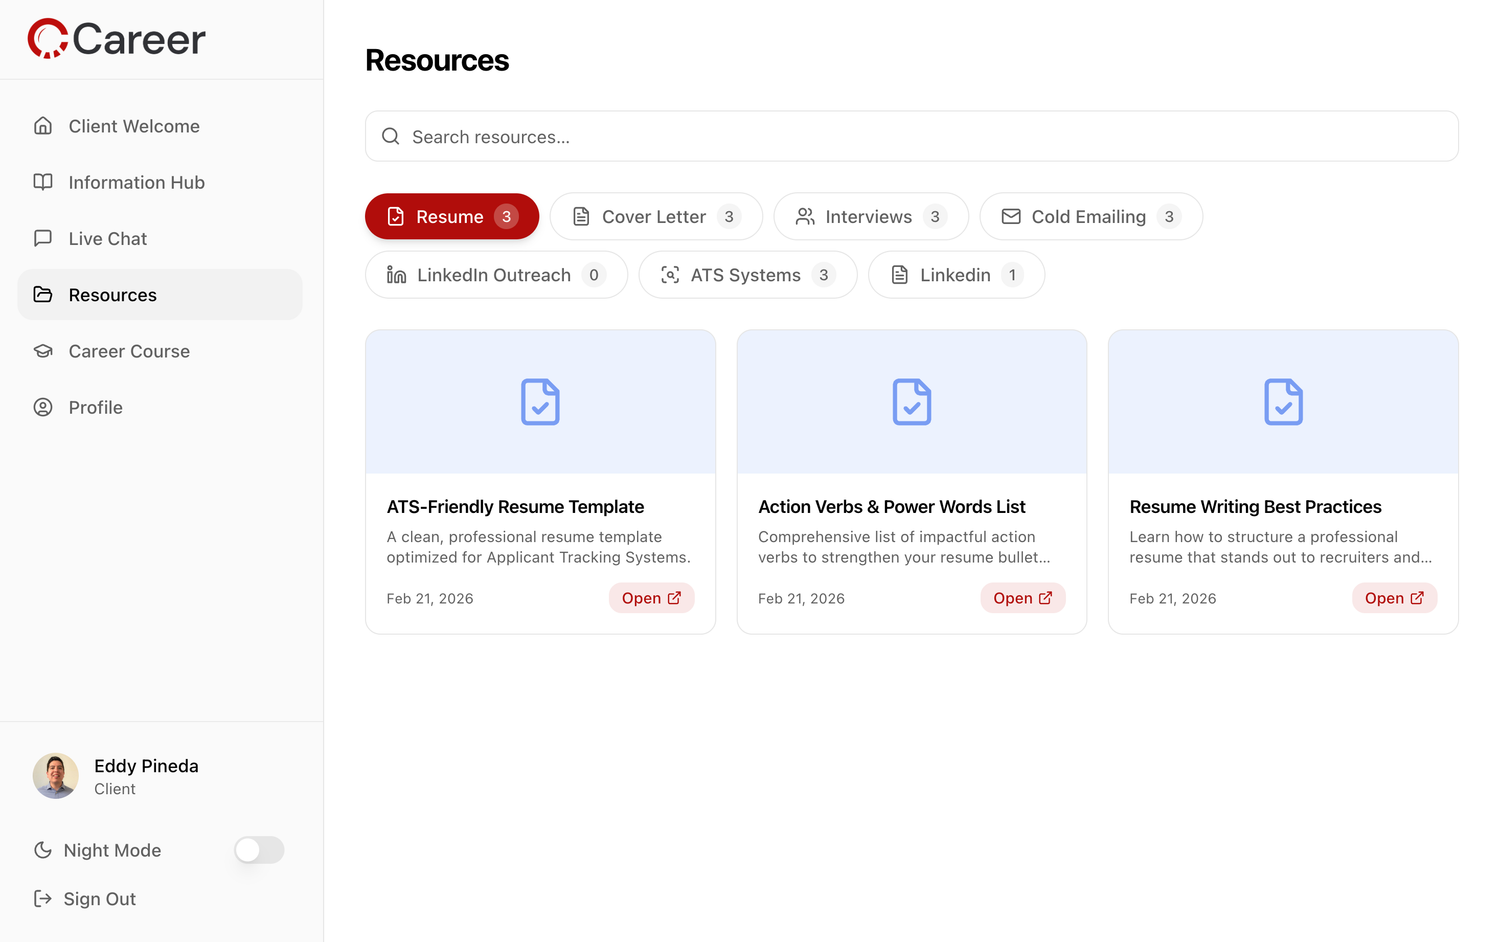Open Profile user circle icon

click(43, 407)
